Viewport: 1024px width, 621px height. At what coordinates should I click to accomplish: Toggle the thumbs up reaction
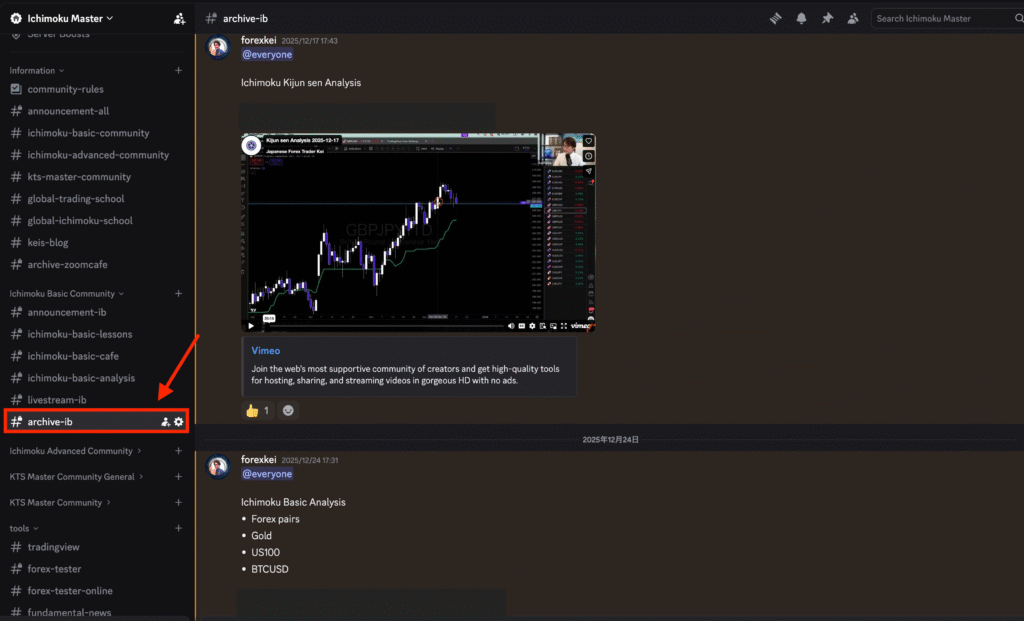[x=258, y=410]
